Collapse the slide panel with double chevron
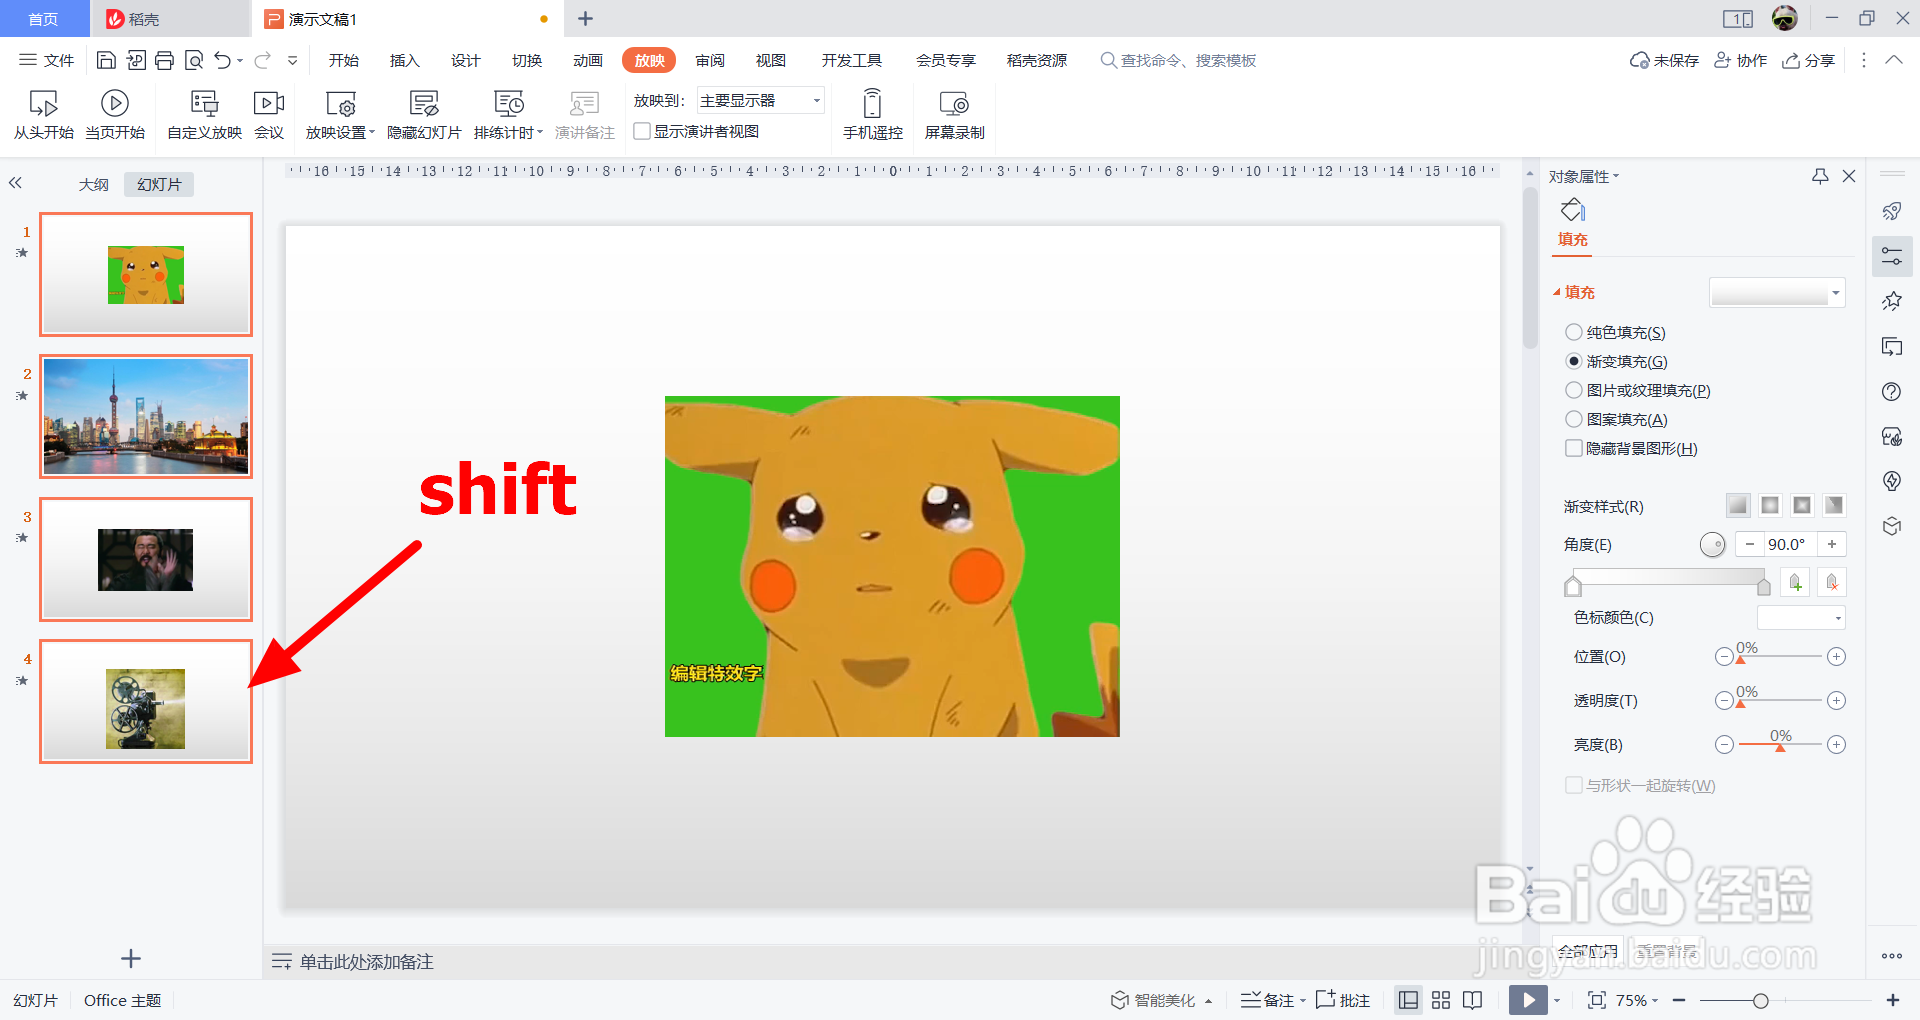This screenshot has width=1920, height=1020. point(15,183)
